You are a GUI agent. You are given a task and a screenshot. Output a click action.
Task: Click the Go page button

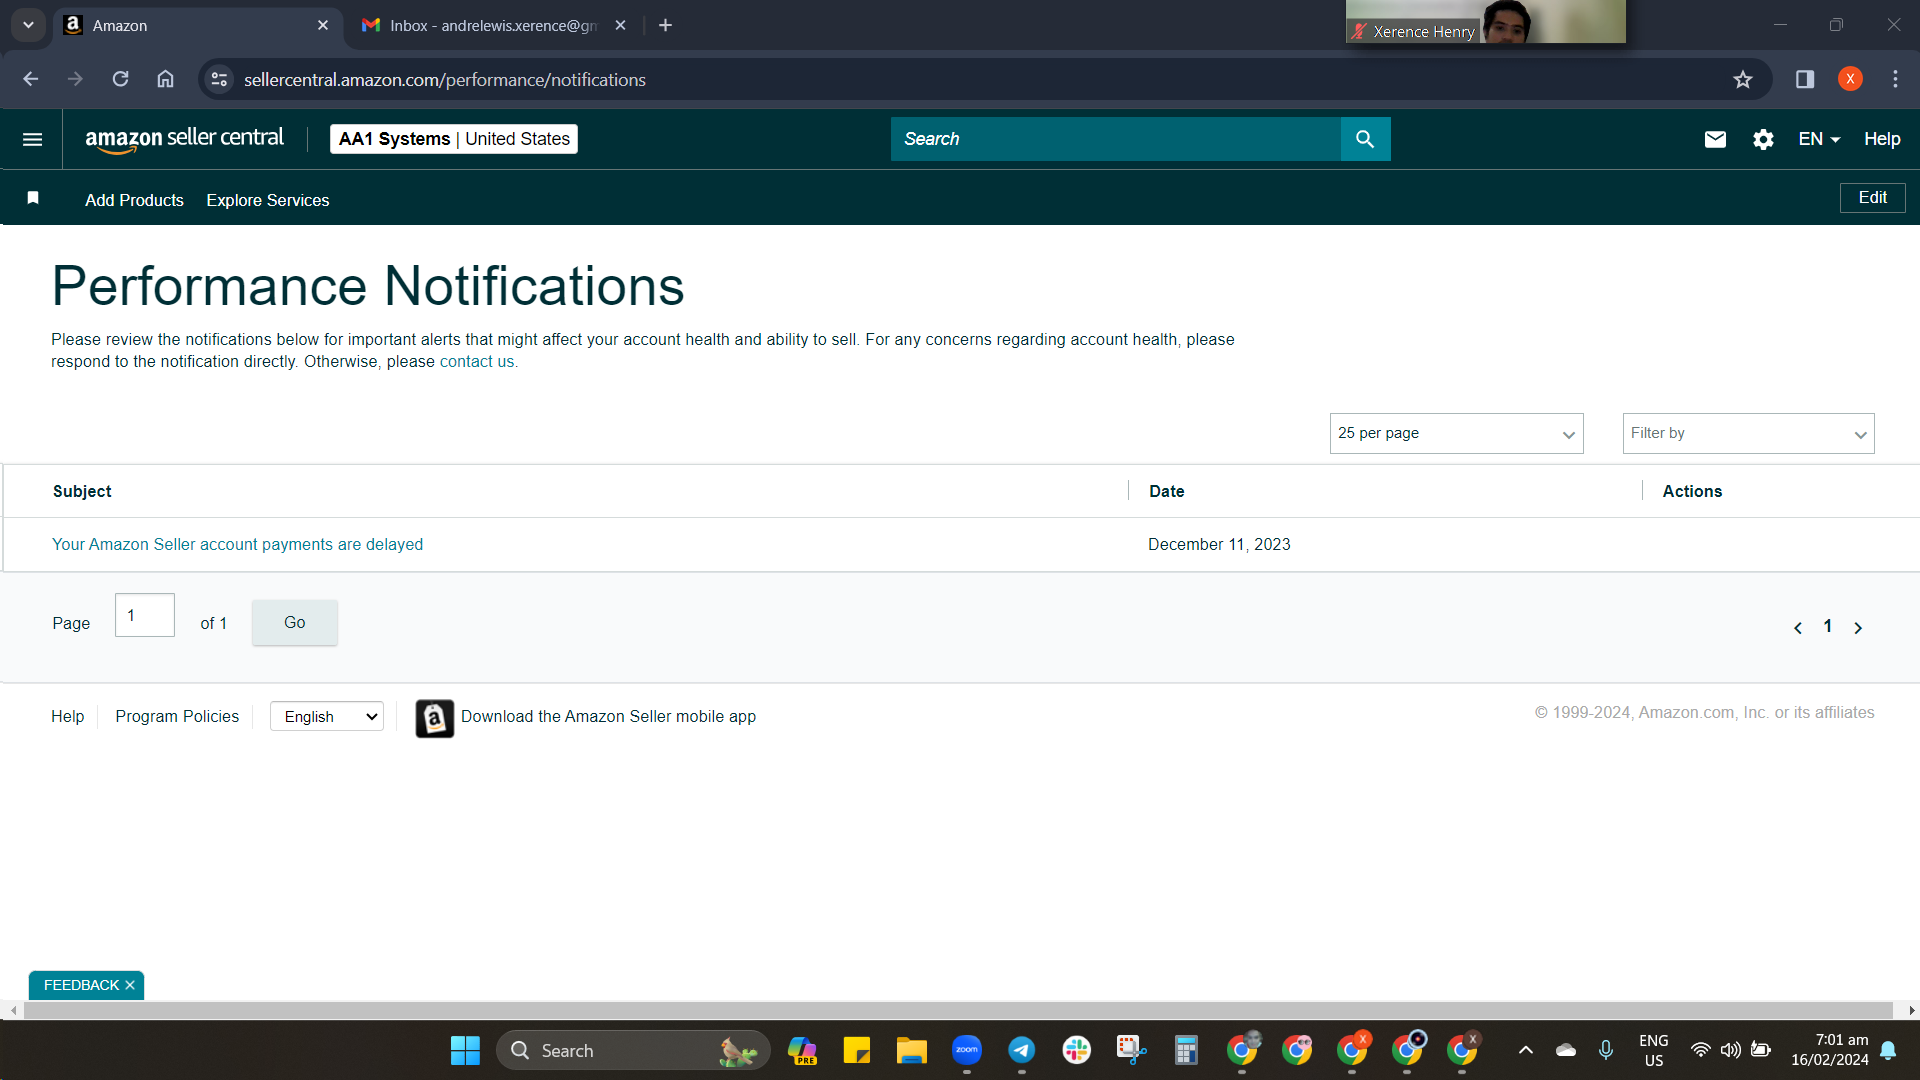295,622
